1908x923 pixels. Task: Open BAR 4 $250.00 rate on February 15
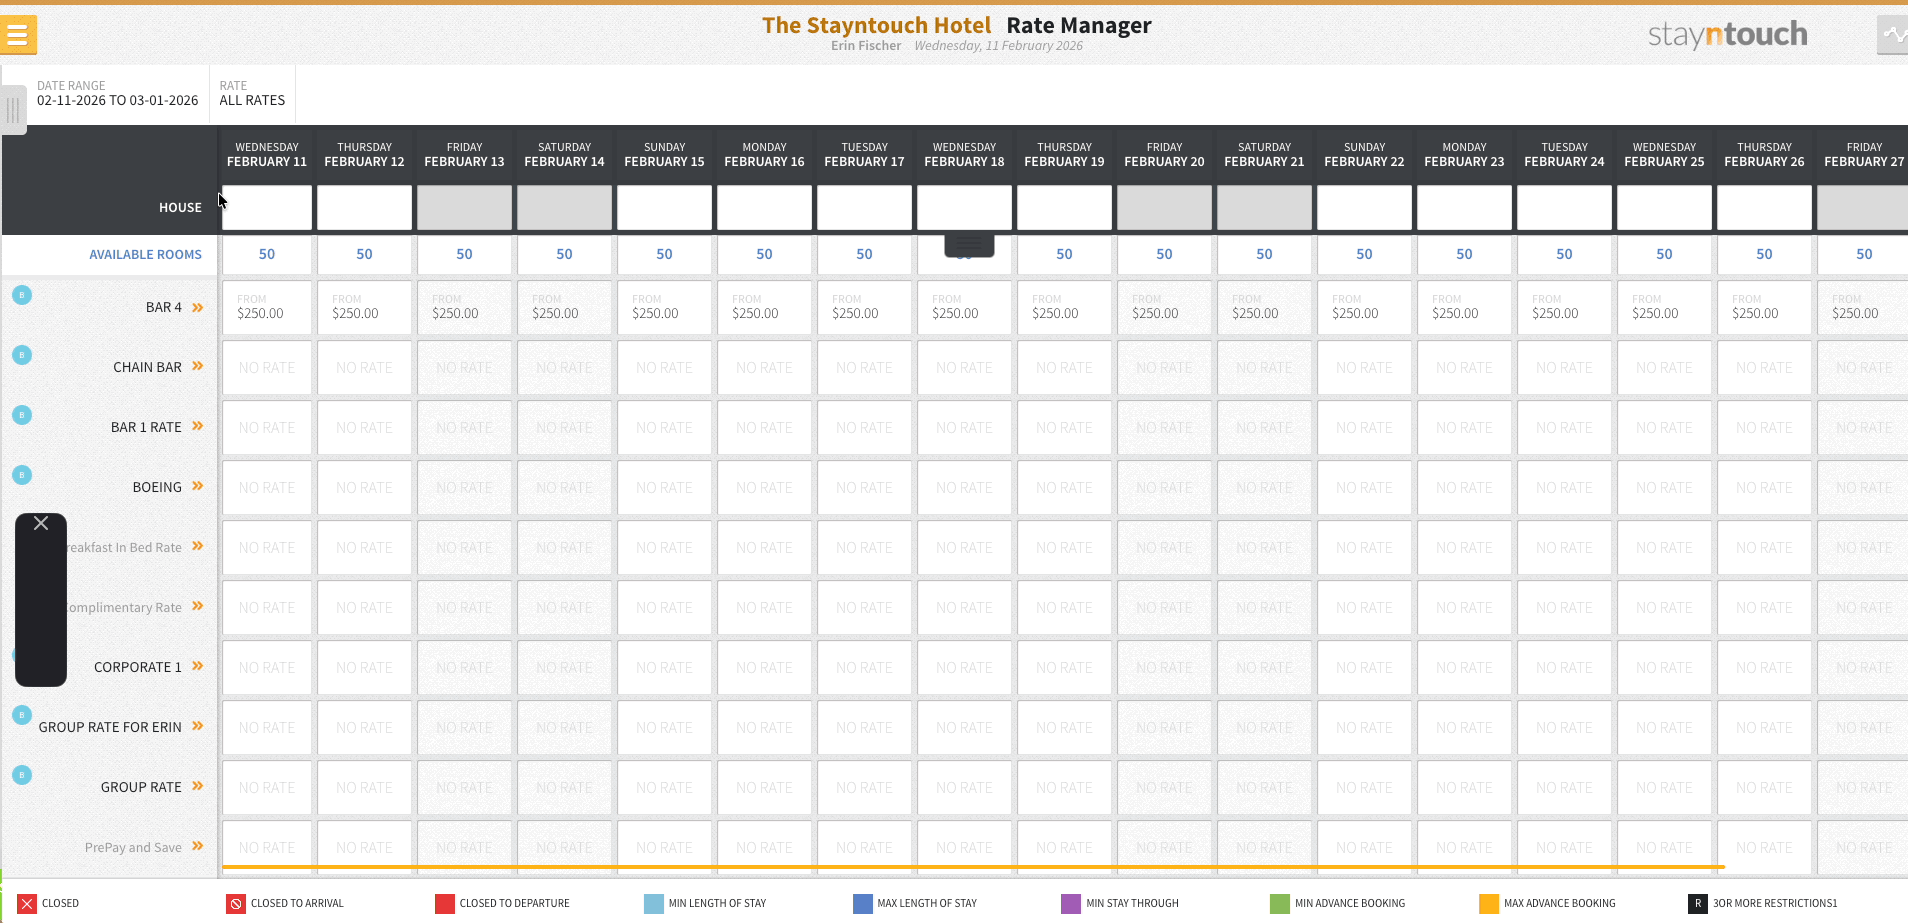coord(664,307)
